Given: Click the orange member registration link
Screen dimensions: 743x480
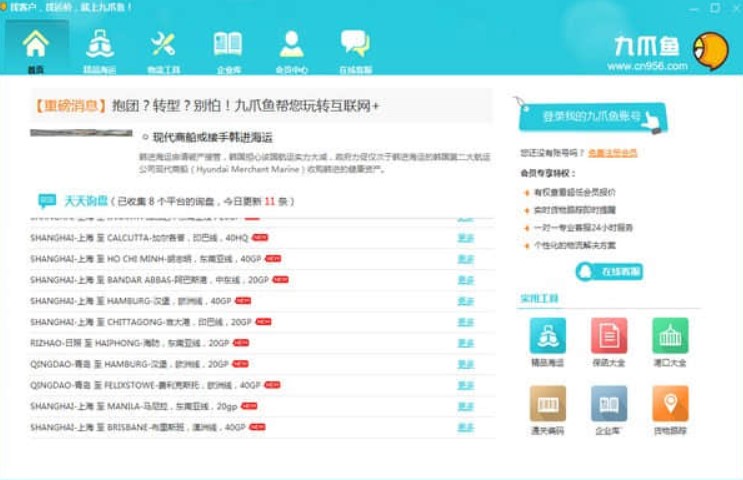Looking at the screenshot, I should [612, 153].
